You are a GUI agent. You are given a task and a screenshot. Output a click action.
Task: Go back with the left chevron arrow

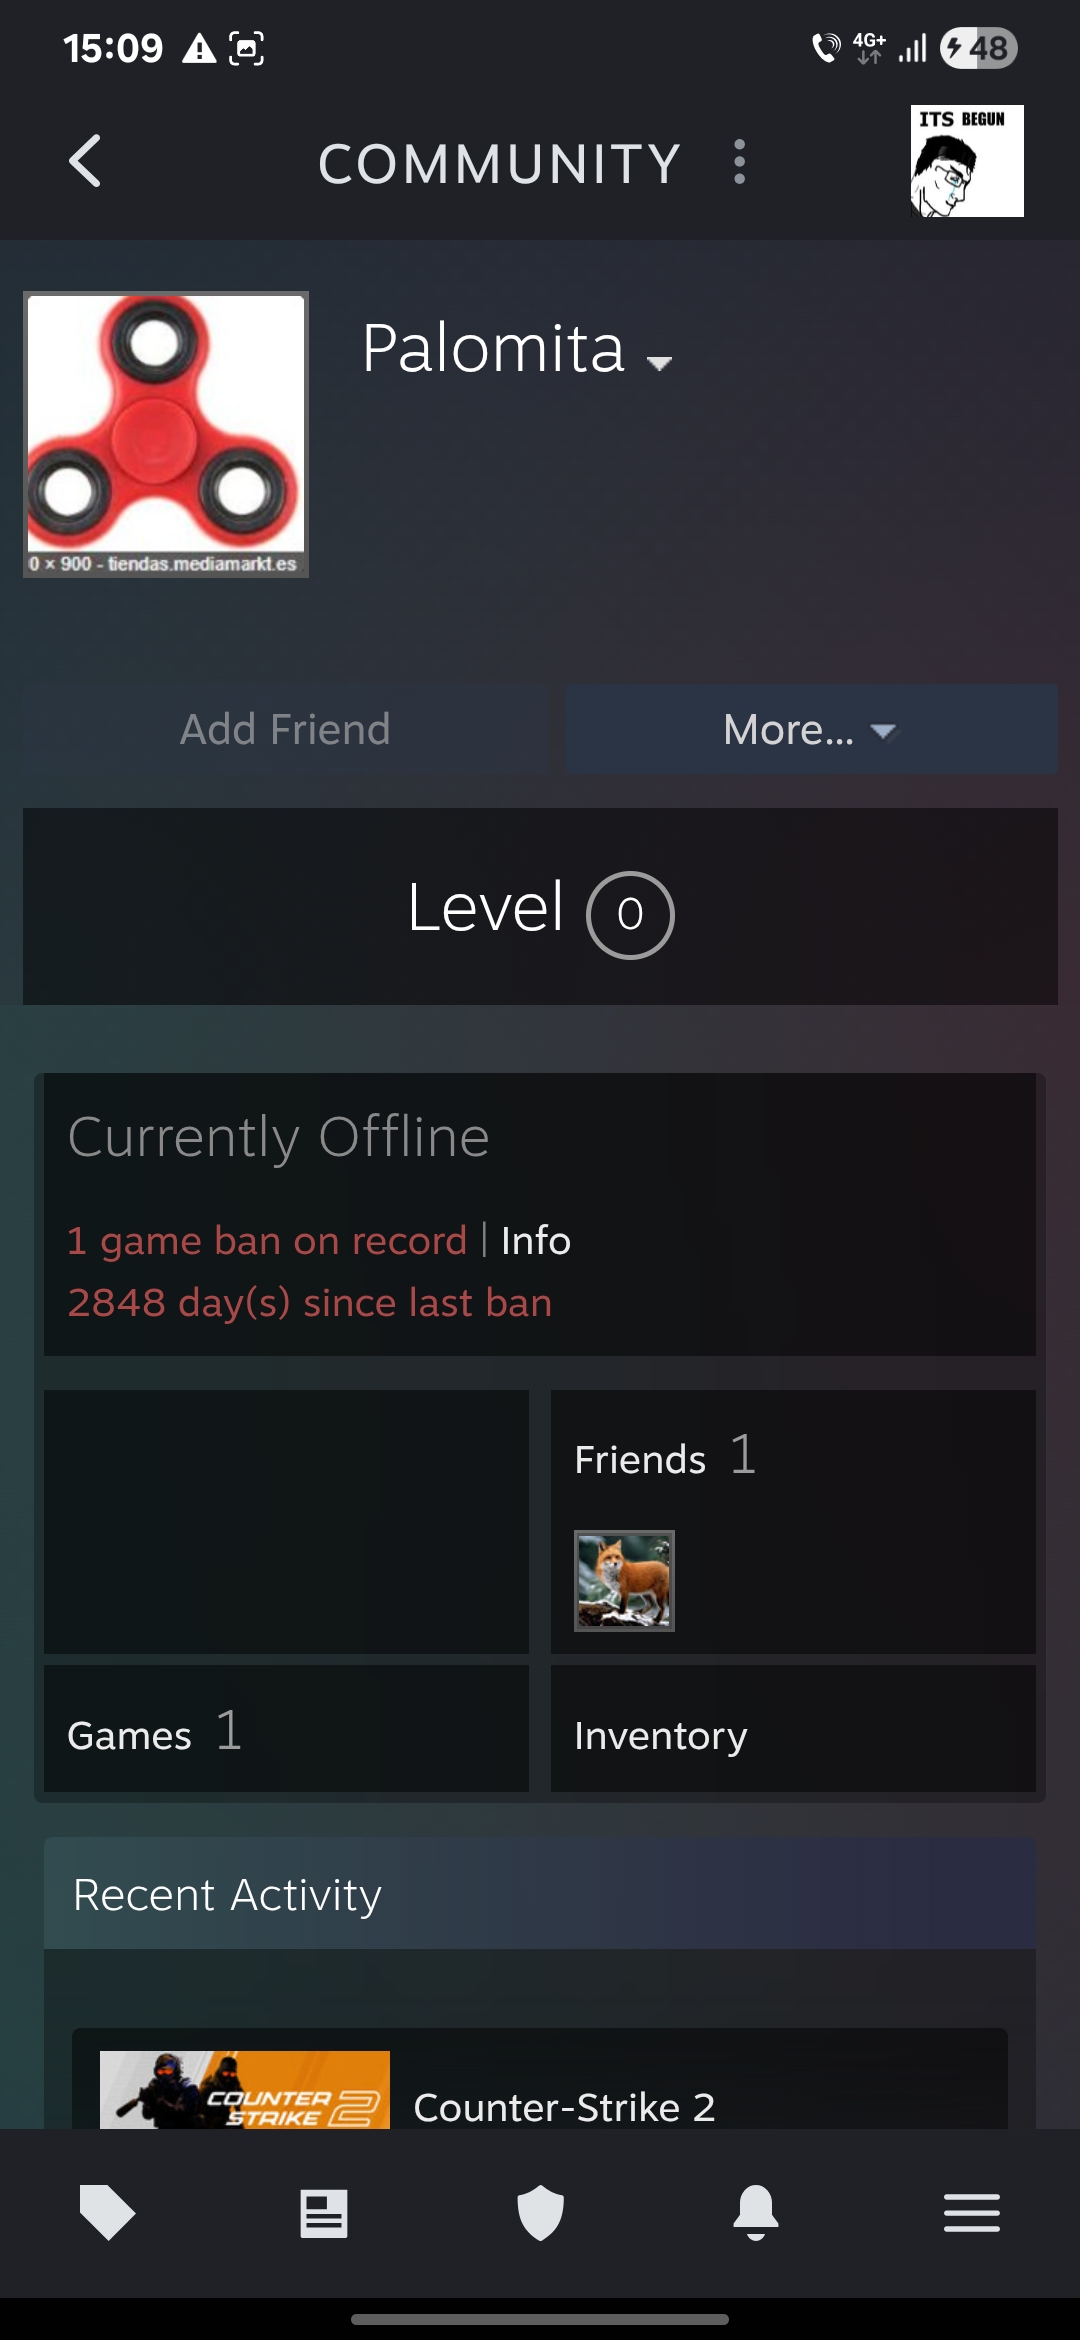(x=85, y=161)
